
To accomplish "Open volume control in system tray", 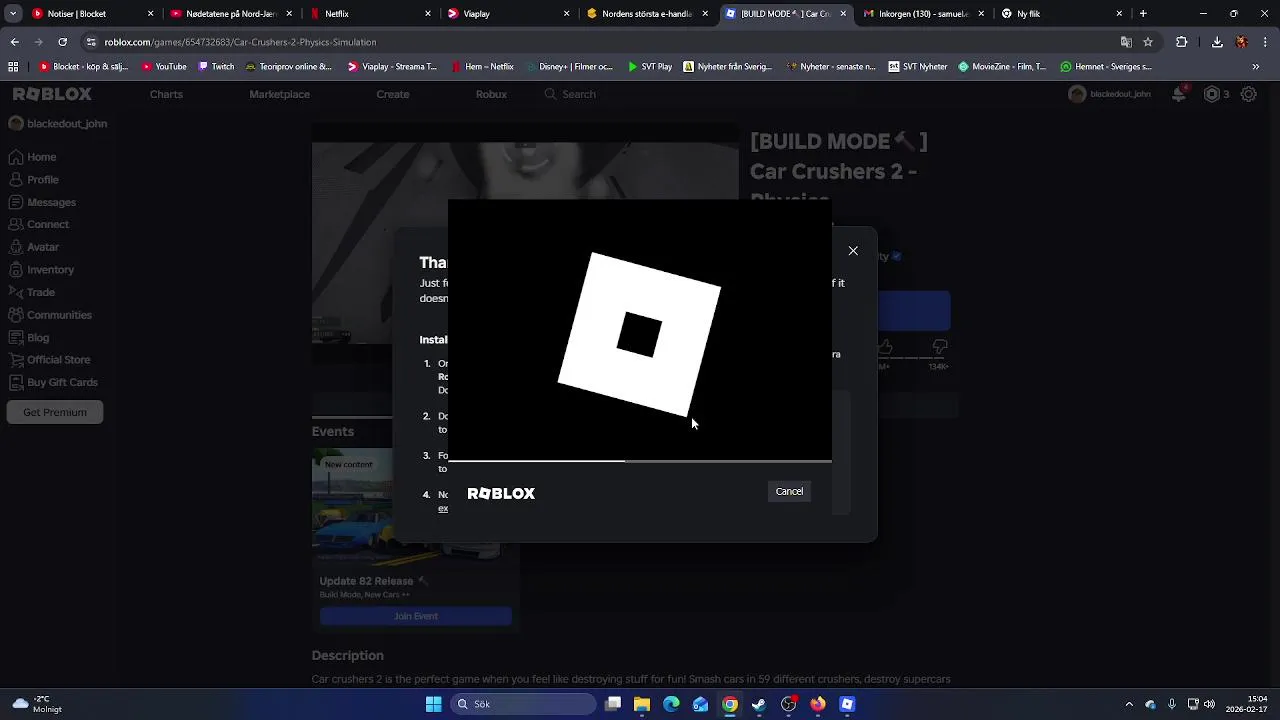I will coord(1210,704).
